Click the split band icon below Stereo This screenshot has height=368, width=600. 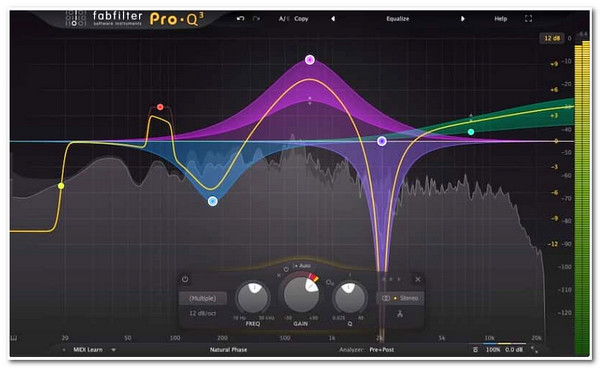[400, 314]
